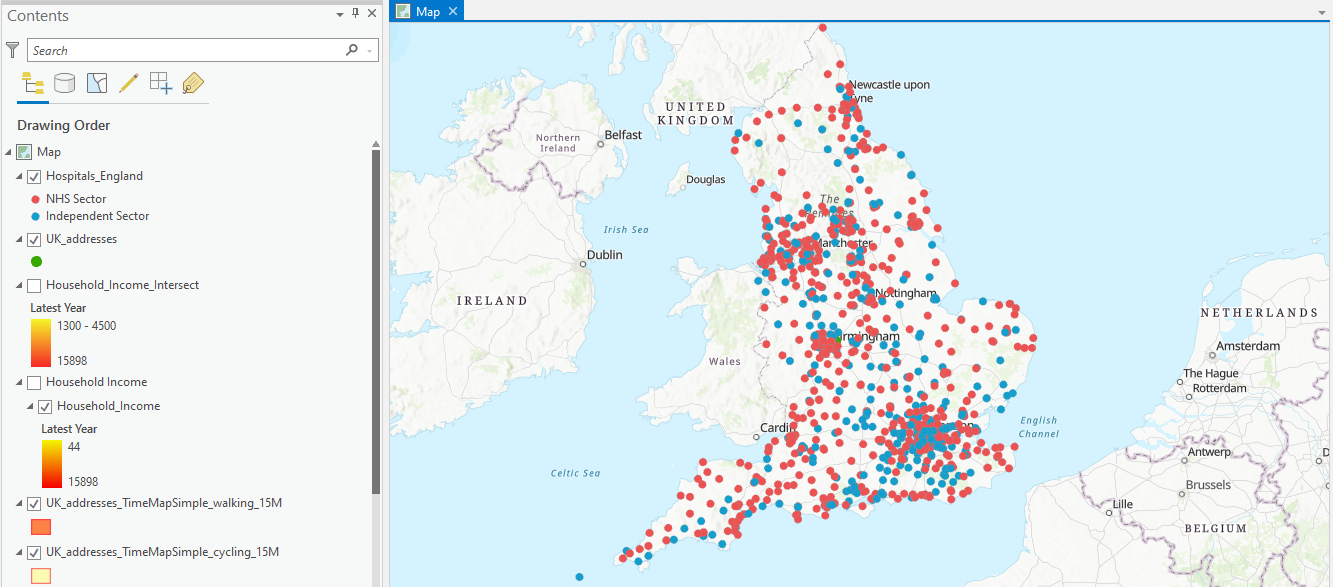Click into the Contents Search field
The width and height of the screenshot is (1333, 587).
coord(185,50)
